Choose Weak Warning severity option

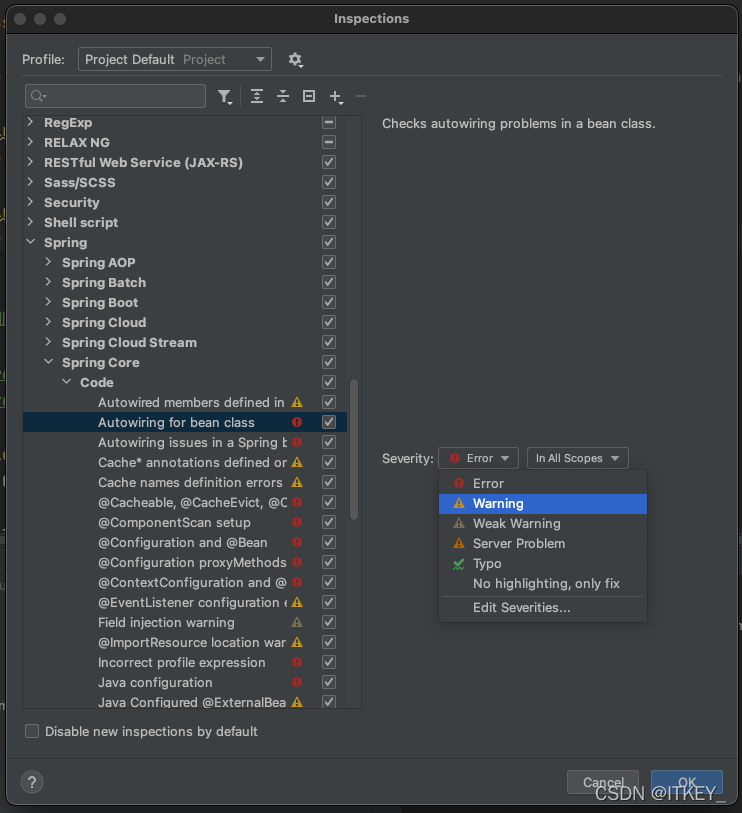coord(543,524)
